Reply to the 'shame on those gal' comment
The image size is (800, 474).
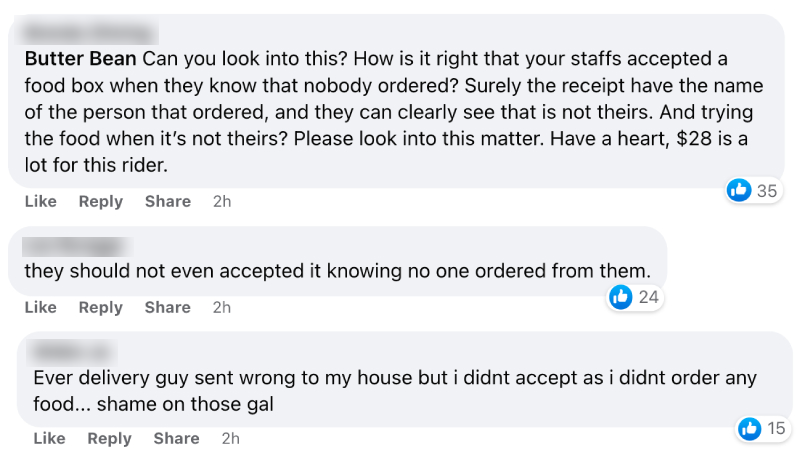pos(109,438)
